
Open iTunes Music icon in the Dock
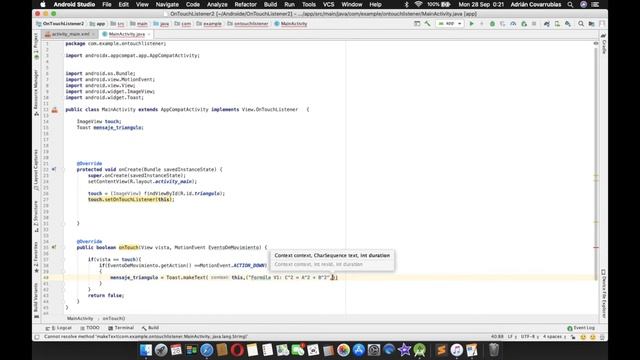(x=456, y=350)
